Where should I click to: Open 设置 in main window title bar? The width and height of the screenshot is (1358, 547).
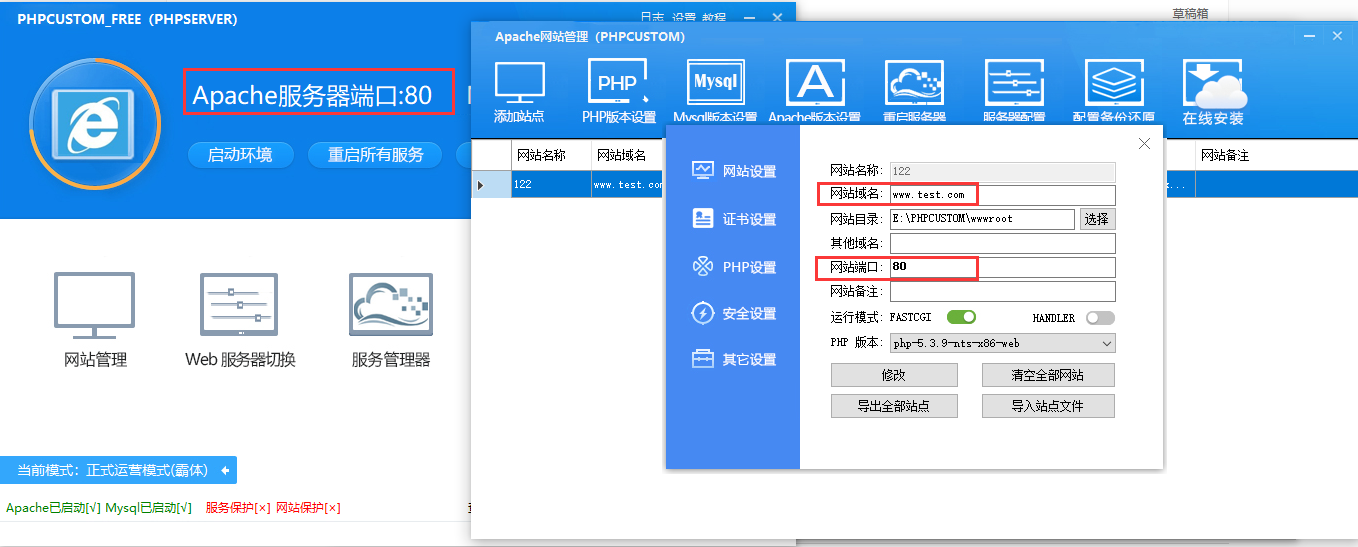coord(683,18)
